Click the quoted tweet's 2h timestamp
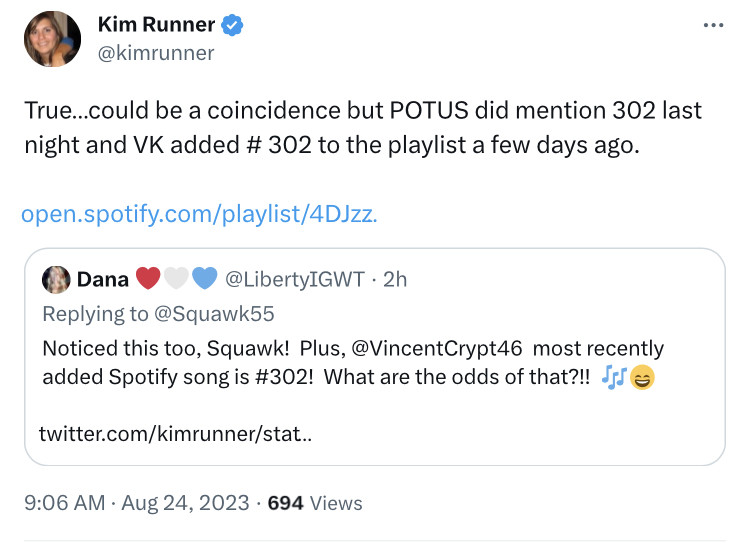 (395, 280)
